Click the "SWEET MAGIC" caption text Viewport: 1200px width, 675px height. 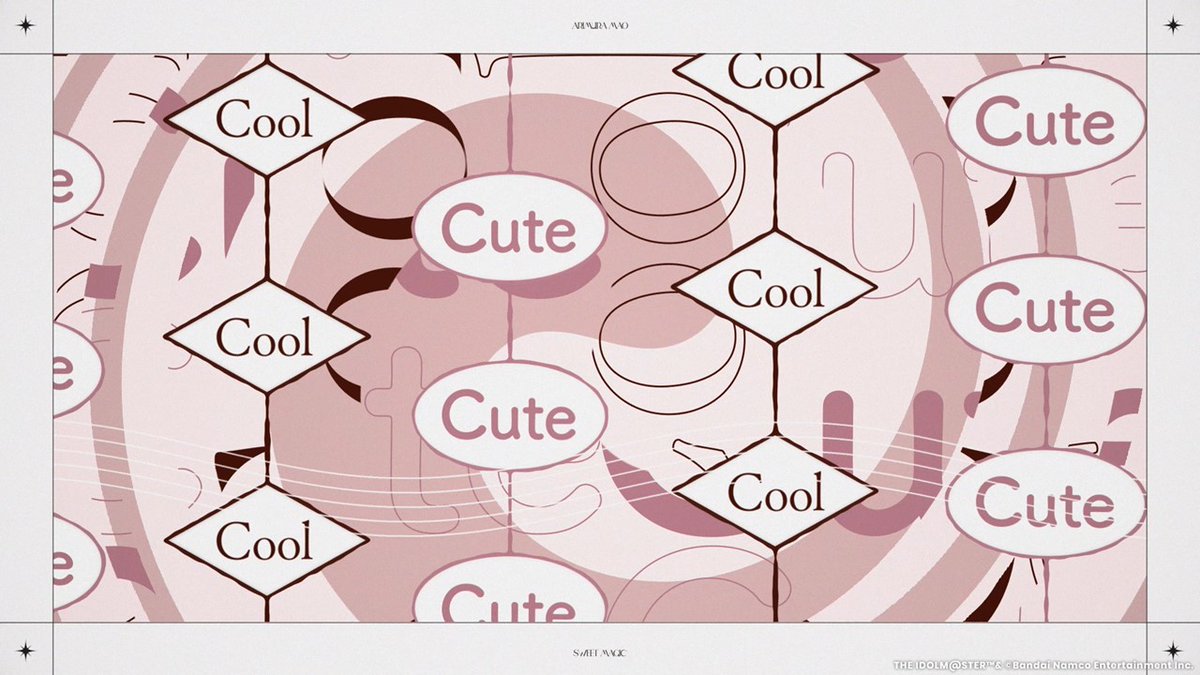tap(600, 653)
